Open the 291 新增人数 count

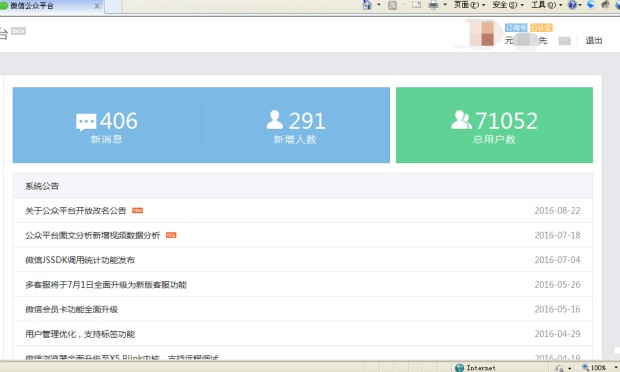coord(307,121)
